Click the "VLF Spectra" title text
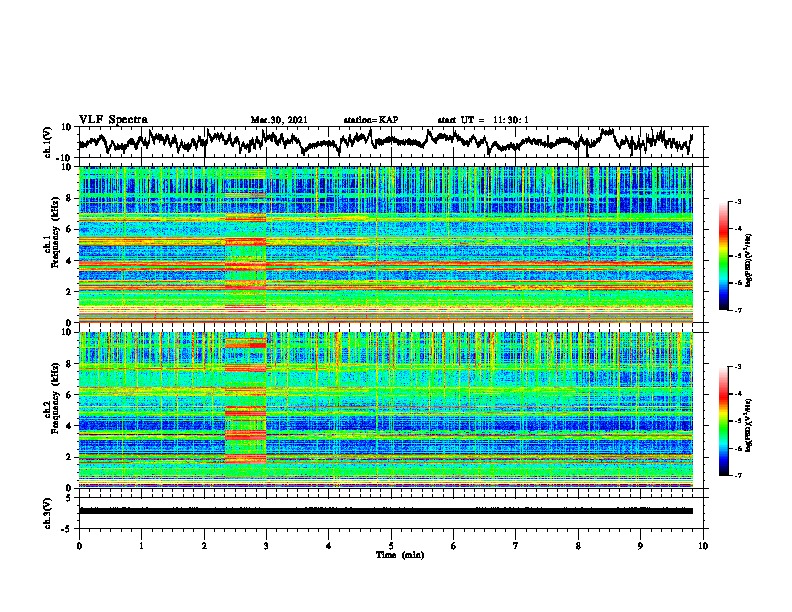 coord(113,120)
